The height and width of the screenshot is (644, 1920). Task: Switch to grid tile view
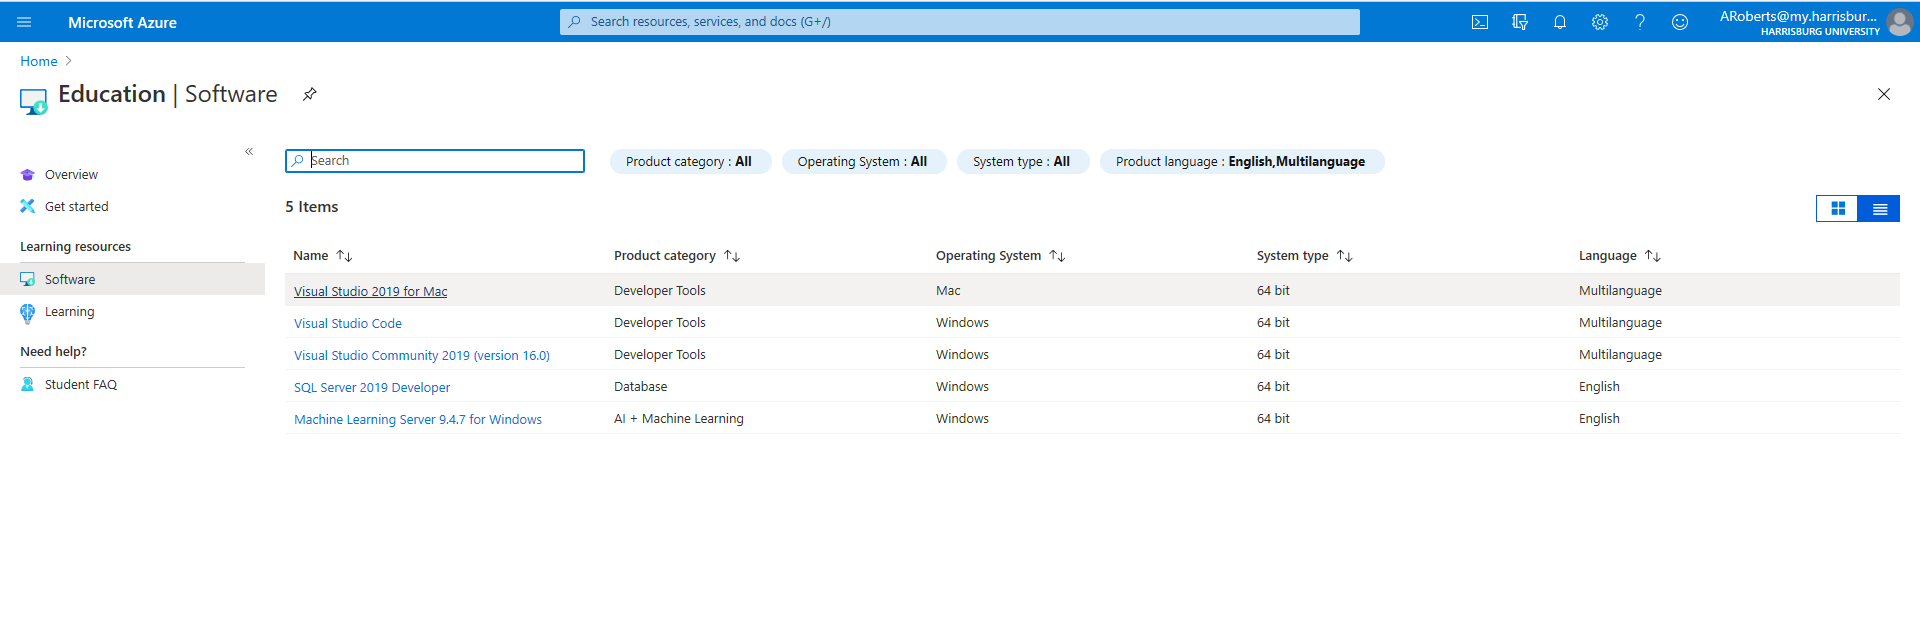tap(1837, 208)
